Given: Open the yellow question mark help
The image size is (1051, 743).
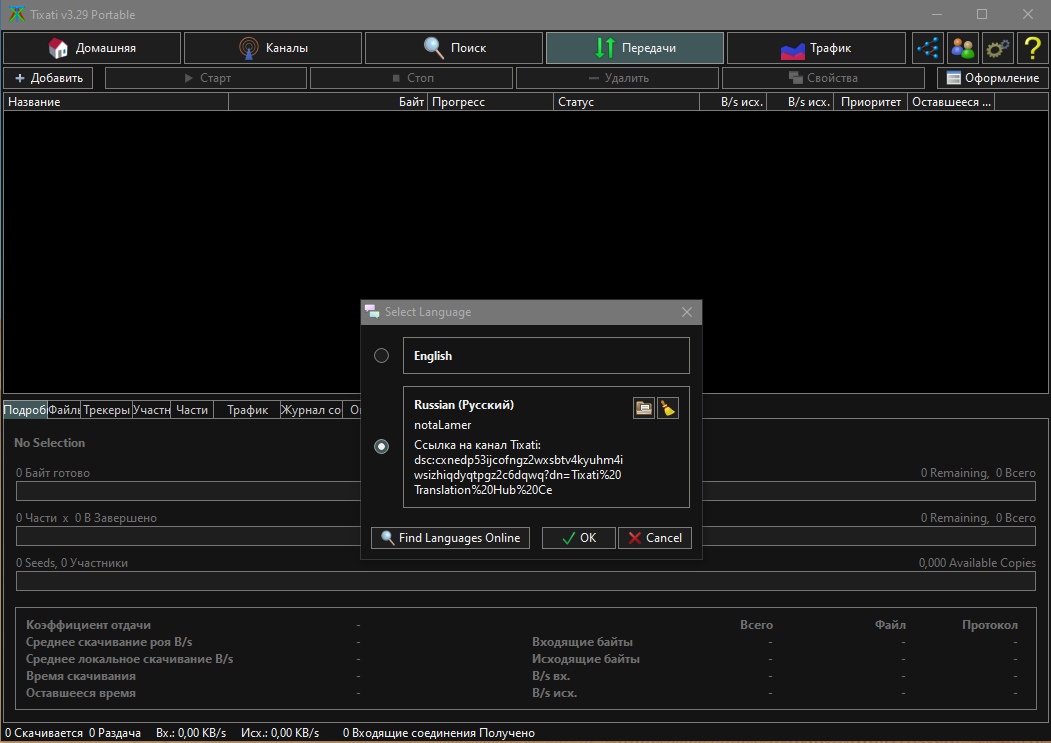Looking at the screenshot, I should pyautogui.click(x=1033, y=48).
